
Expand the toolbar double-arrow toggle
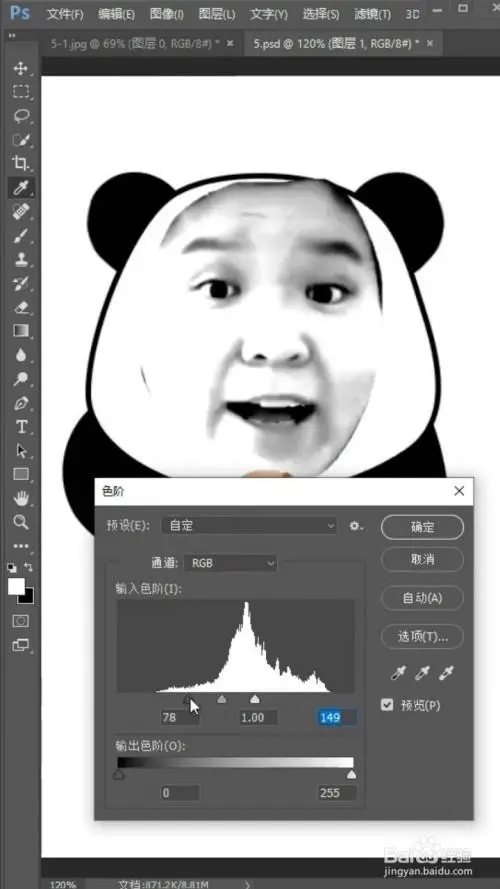point(12,35)
